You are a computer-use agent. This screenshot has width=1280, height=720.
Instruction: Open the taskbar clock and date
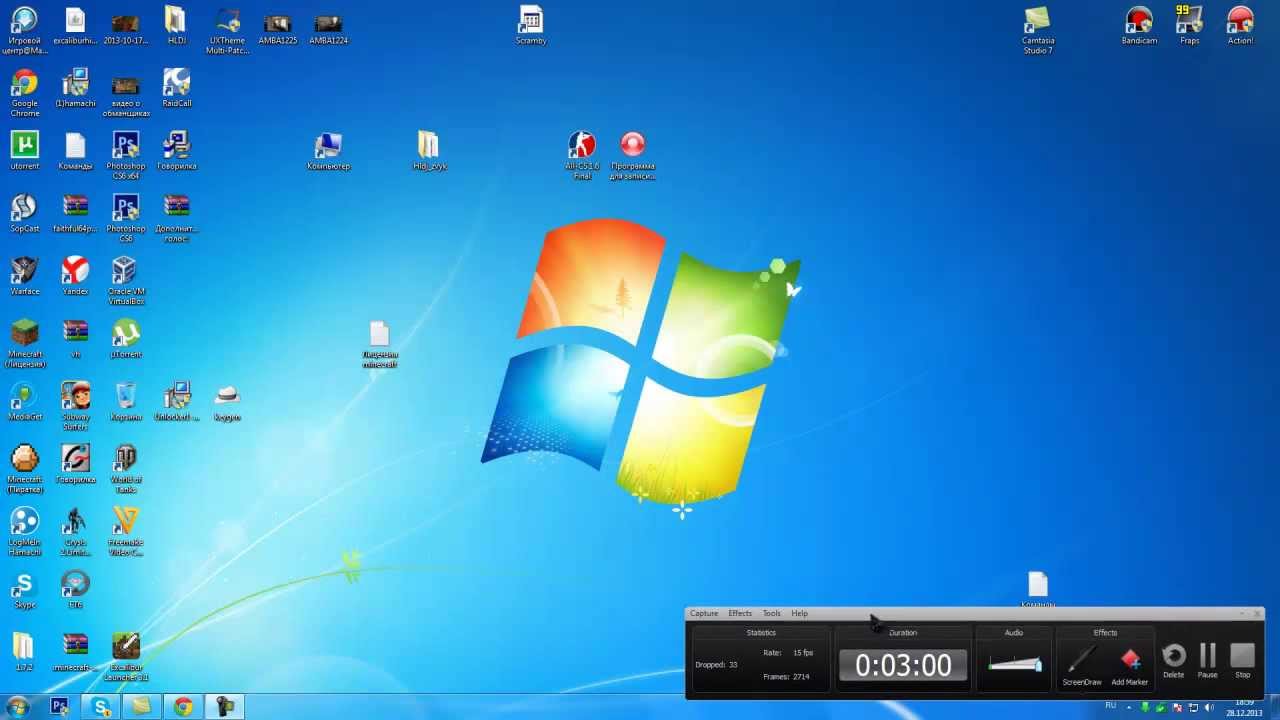click(x=1244, y=707)
